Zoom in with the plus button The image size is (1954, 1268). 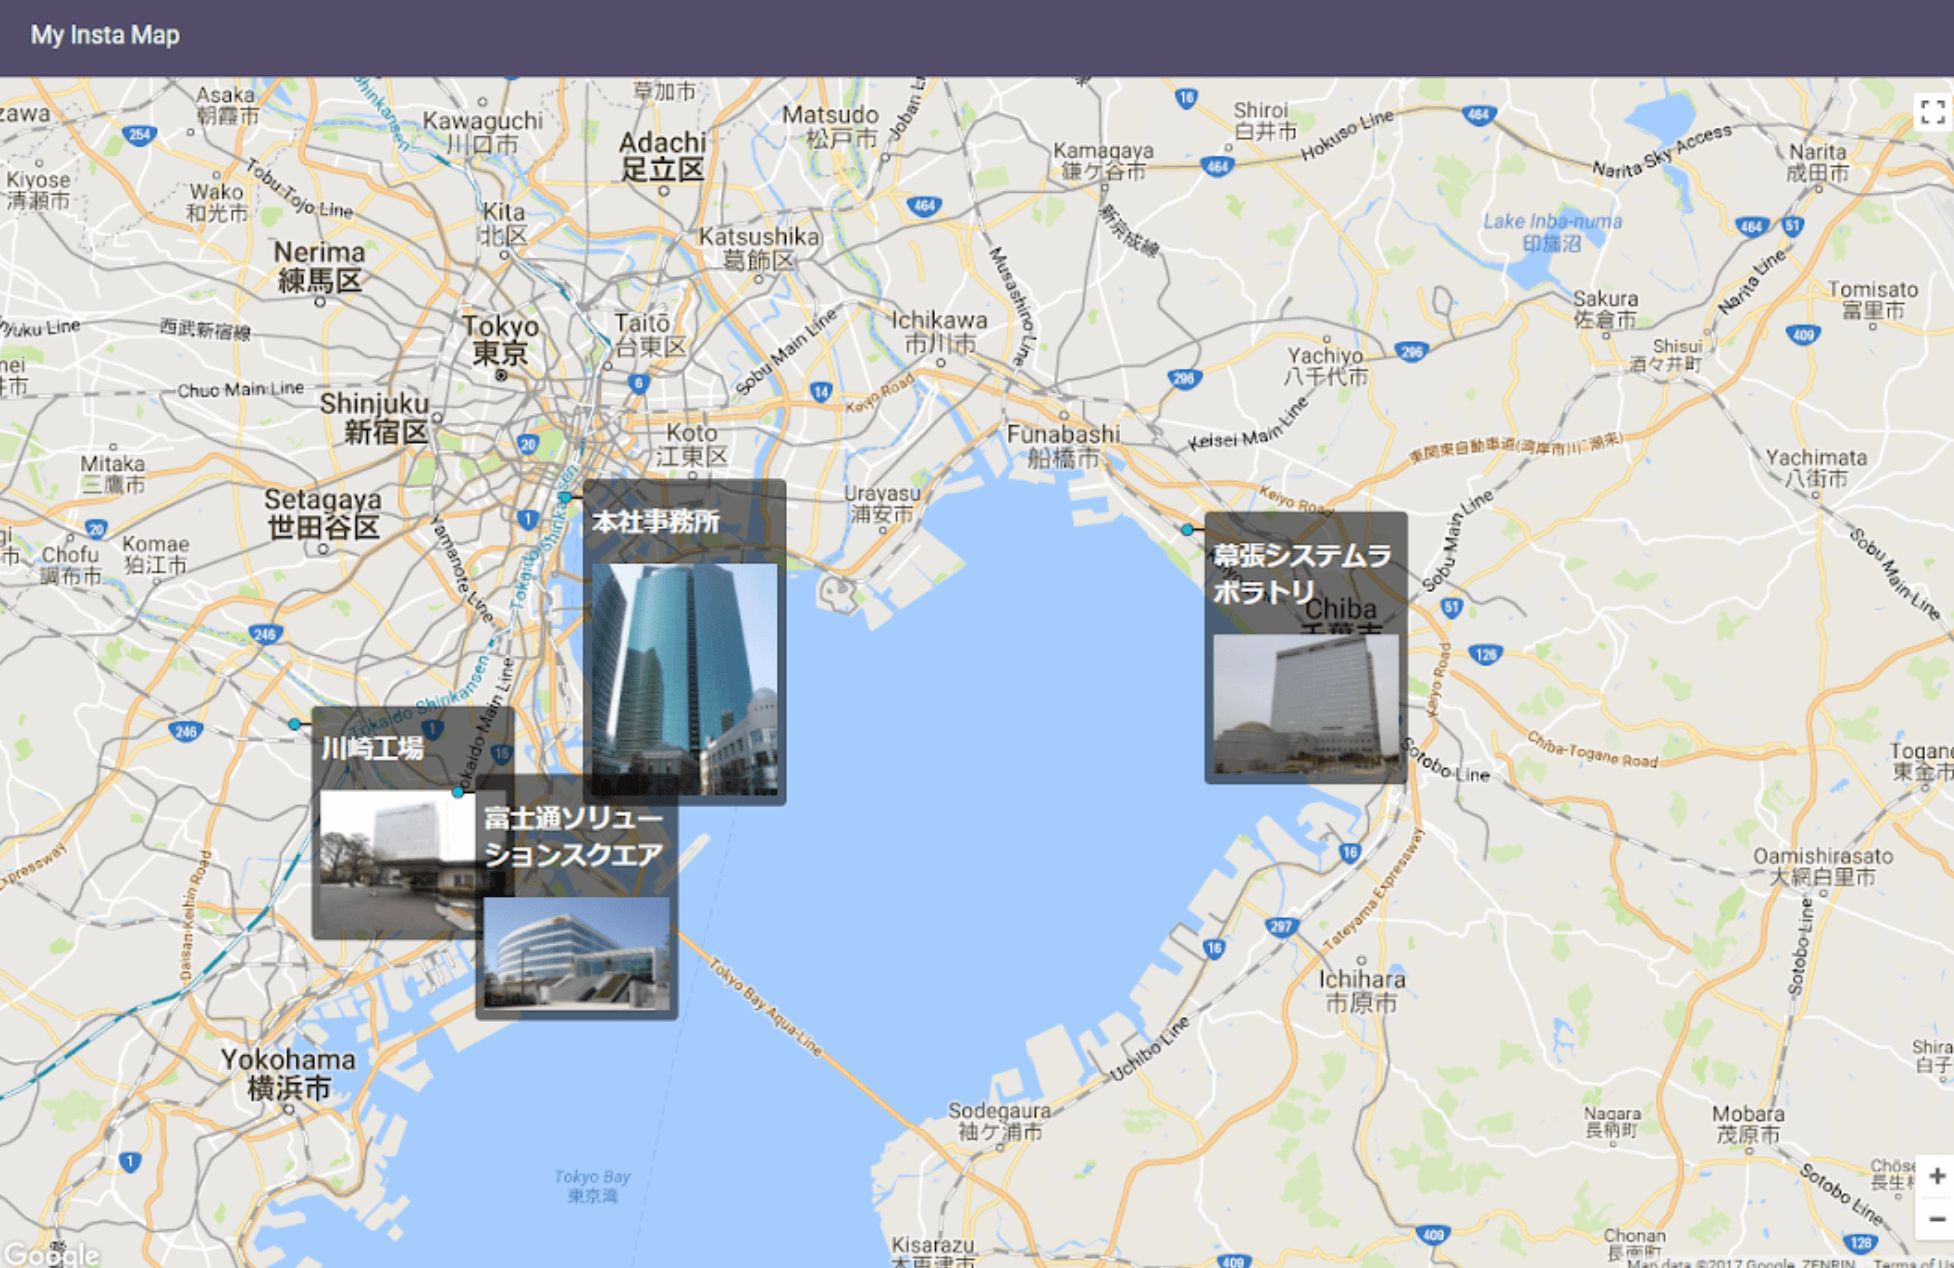(1936, 1176)
